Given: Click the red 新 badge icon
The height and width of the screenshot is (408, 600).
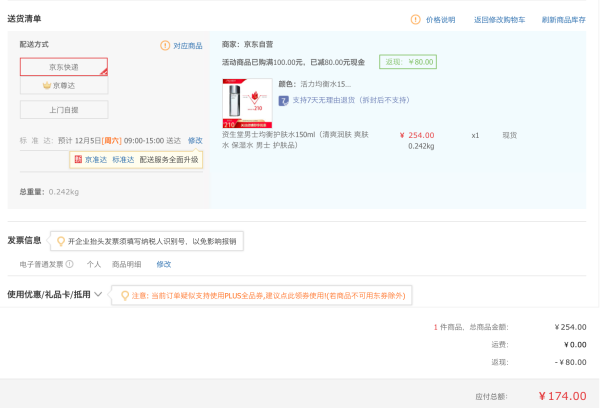Looking at the screenshot, I should [78, 159].
